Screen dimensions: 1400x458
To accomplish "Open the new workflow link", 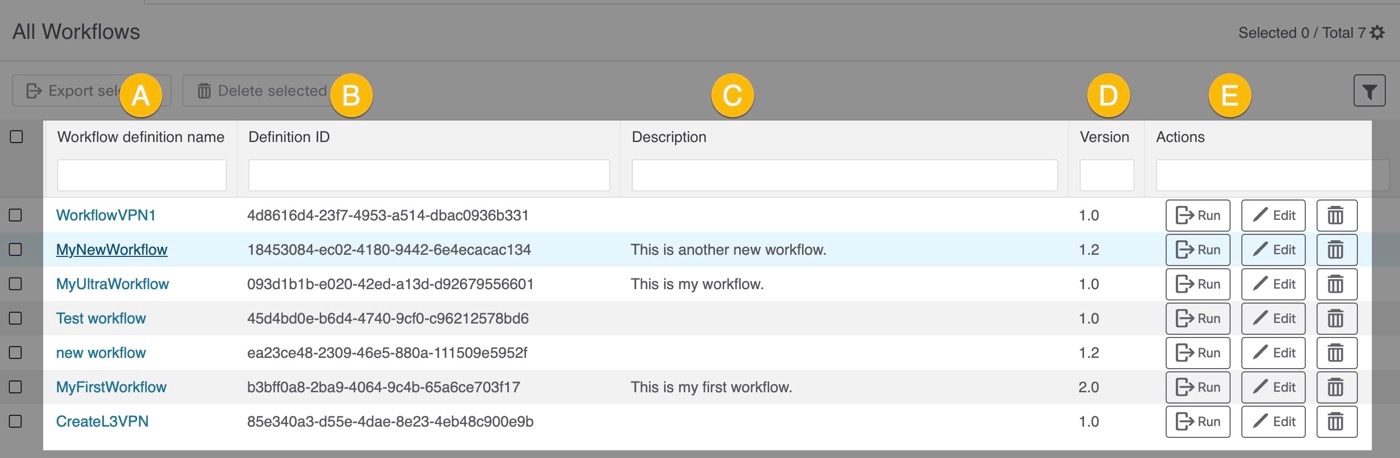I will tap(101, 353).
